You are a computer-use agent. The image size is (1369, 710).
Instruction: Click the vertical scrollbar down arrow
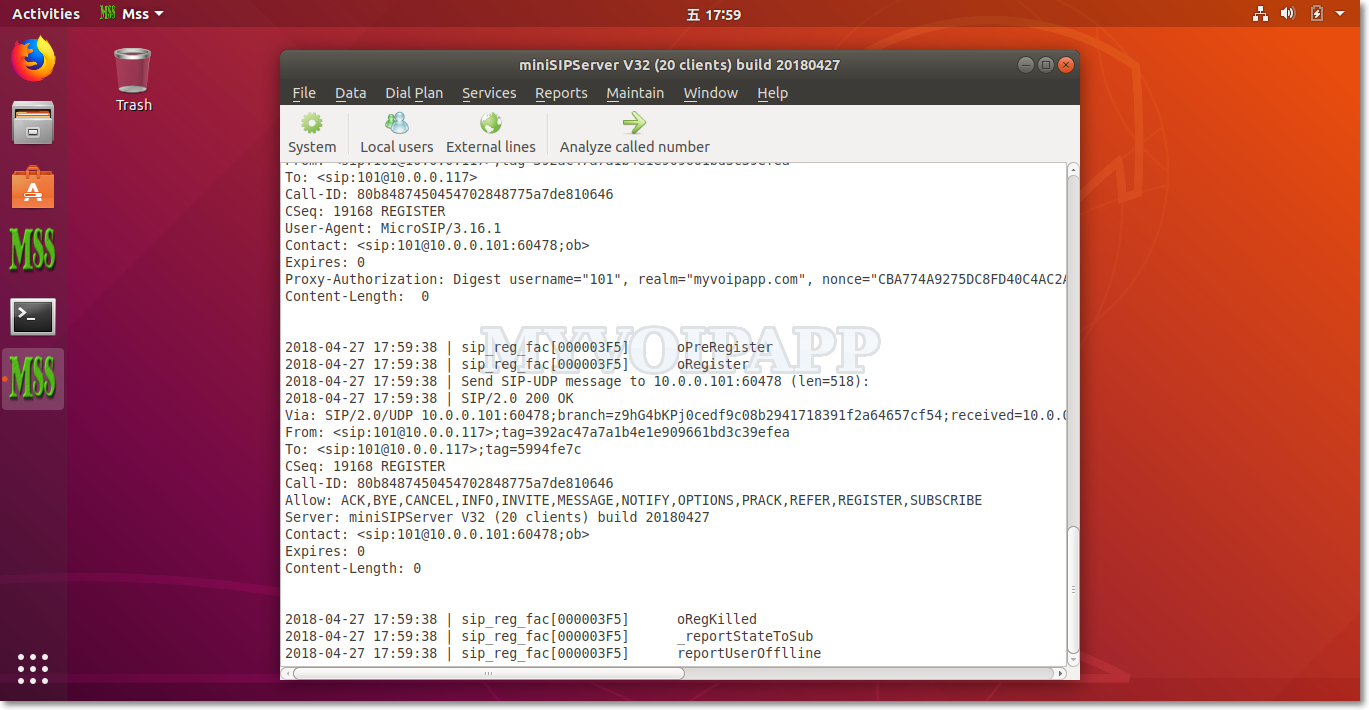tap(1073, 659)
